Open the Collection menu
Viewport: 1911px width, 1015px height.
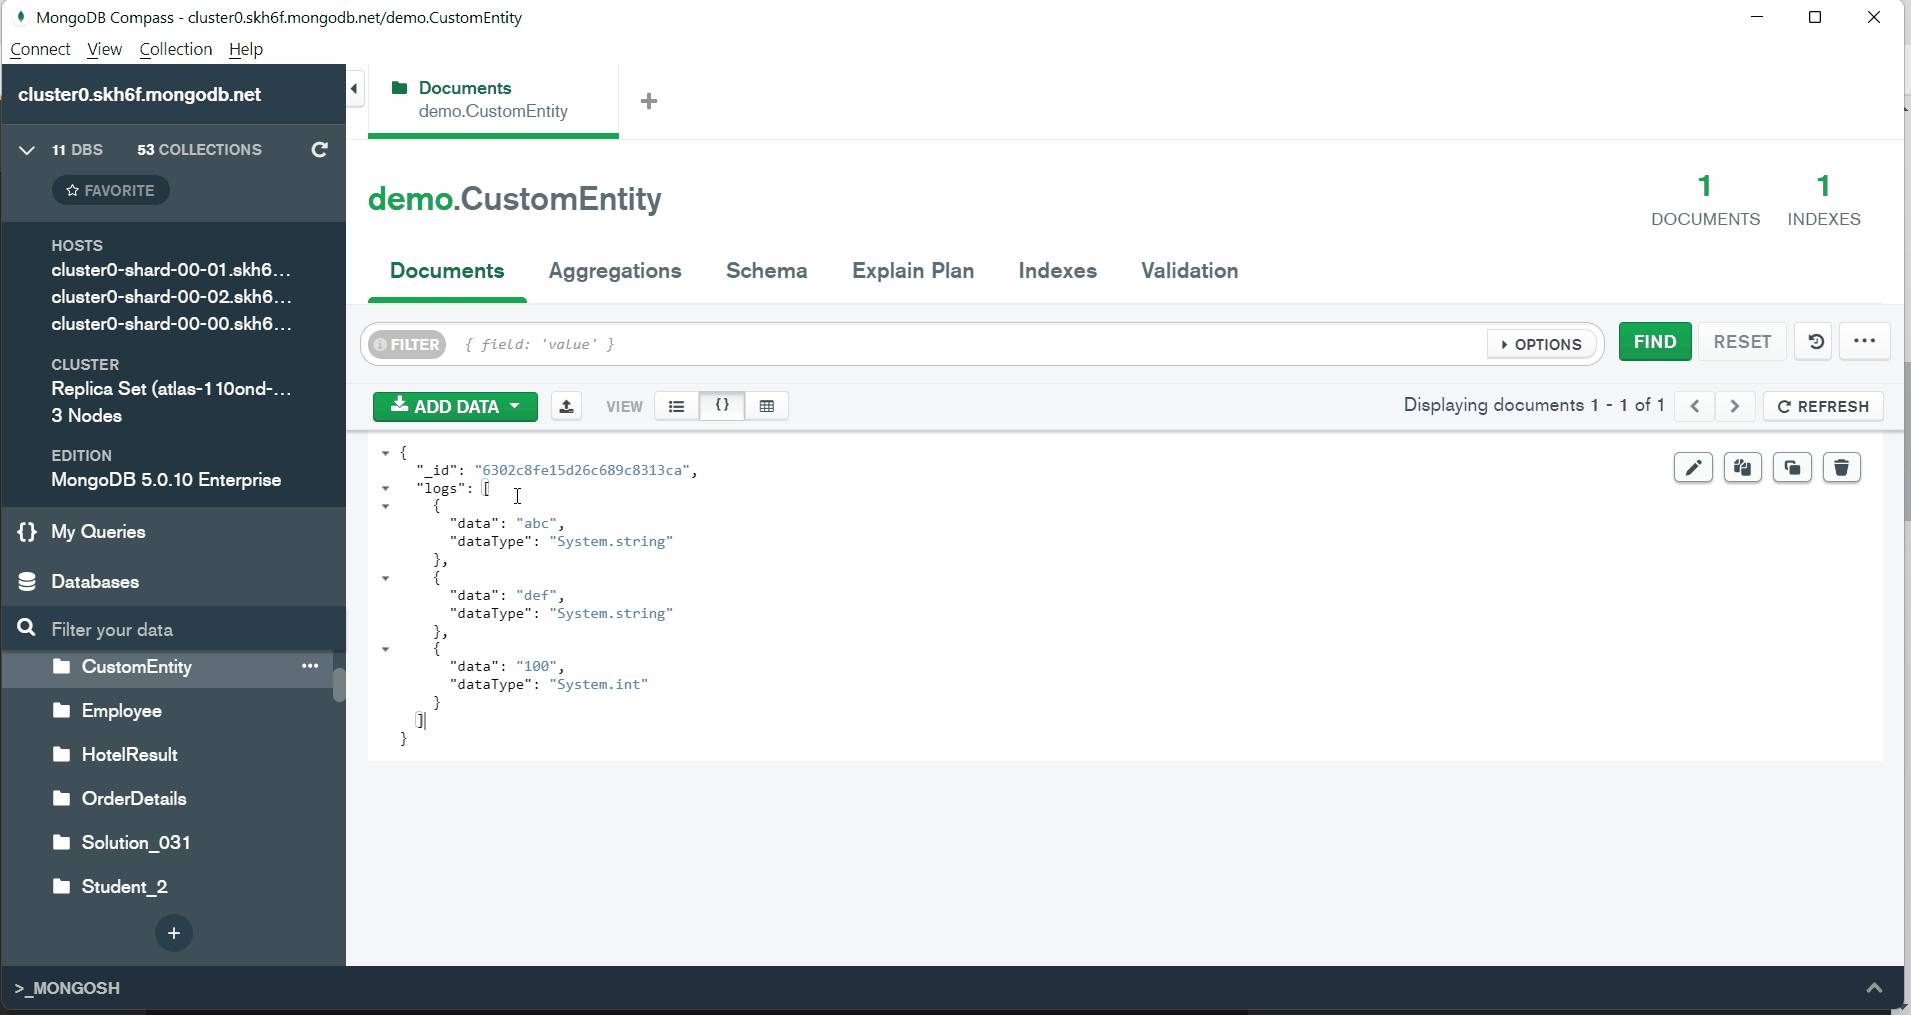point(175,49)
